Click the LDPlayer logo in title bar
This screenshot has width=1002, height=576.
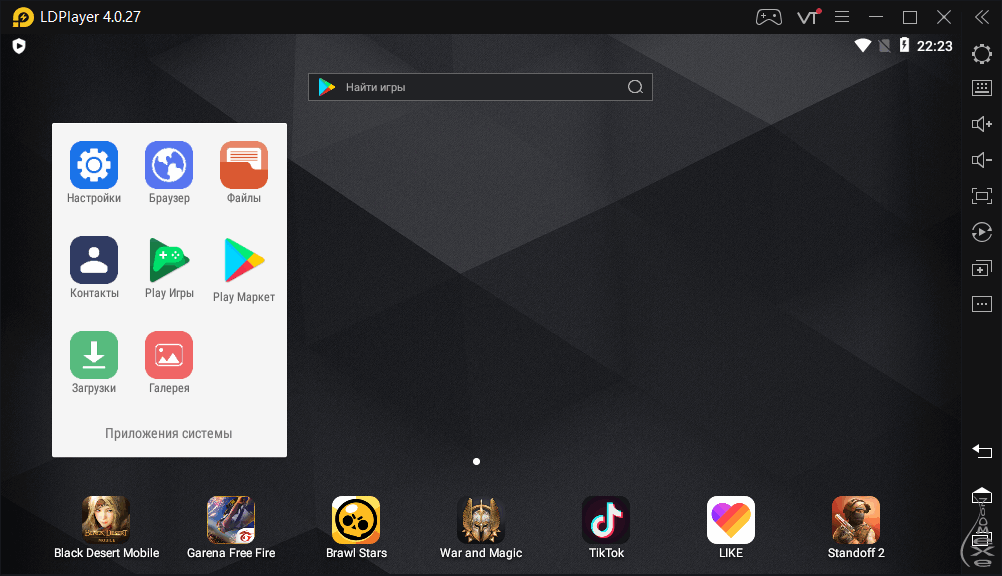point(23,17)
